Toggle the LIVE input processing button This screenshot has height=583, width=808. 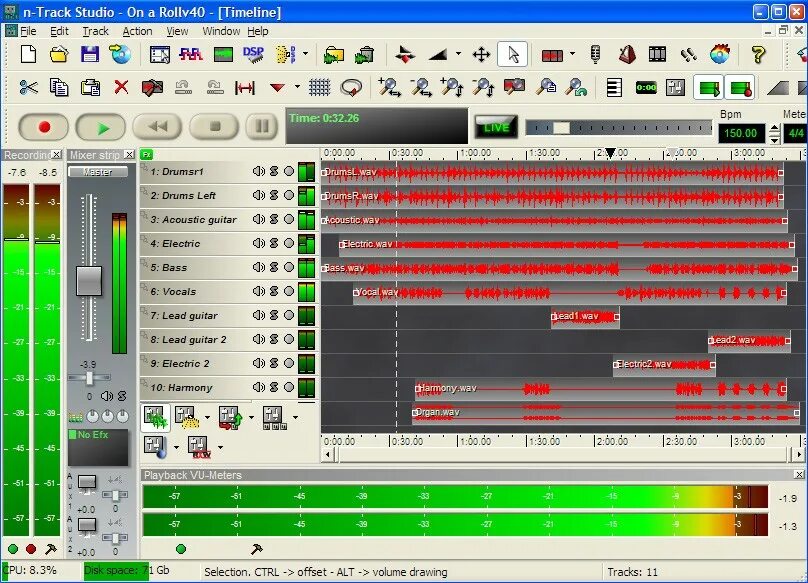pos(496,127)
